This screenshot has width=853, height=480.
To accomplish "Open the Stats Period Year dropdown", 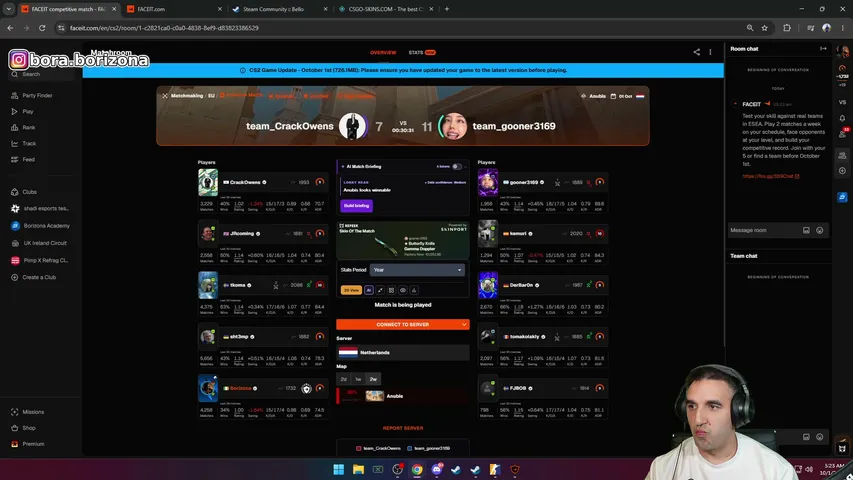I will 417,270.
